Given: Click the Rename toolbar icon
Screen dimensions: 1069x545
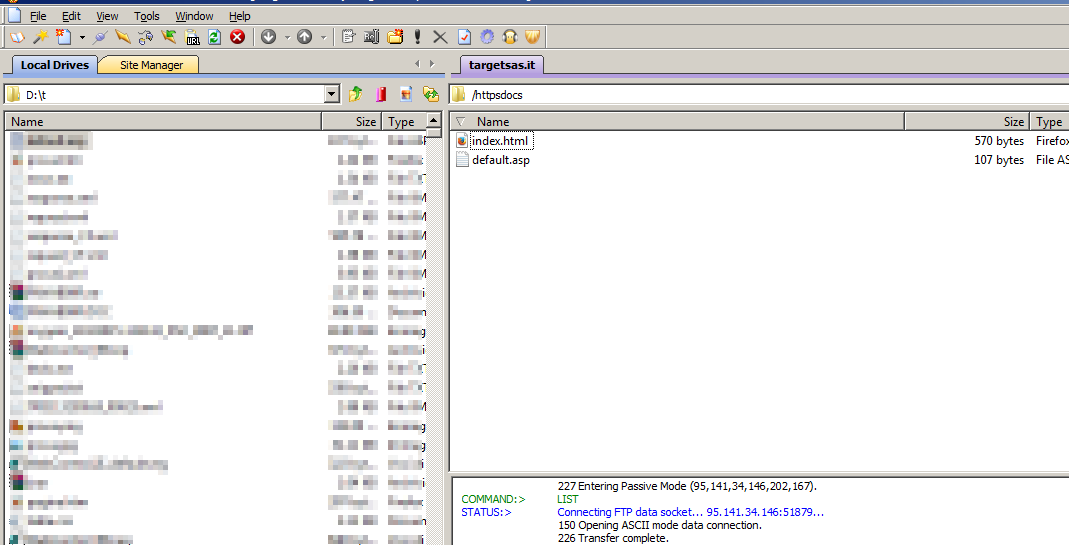Looking at the screenshot, I should (x=372, y=37).
